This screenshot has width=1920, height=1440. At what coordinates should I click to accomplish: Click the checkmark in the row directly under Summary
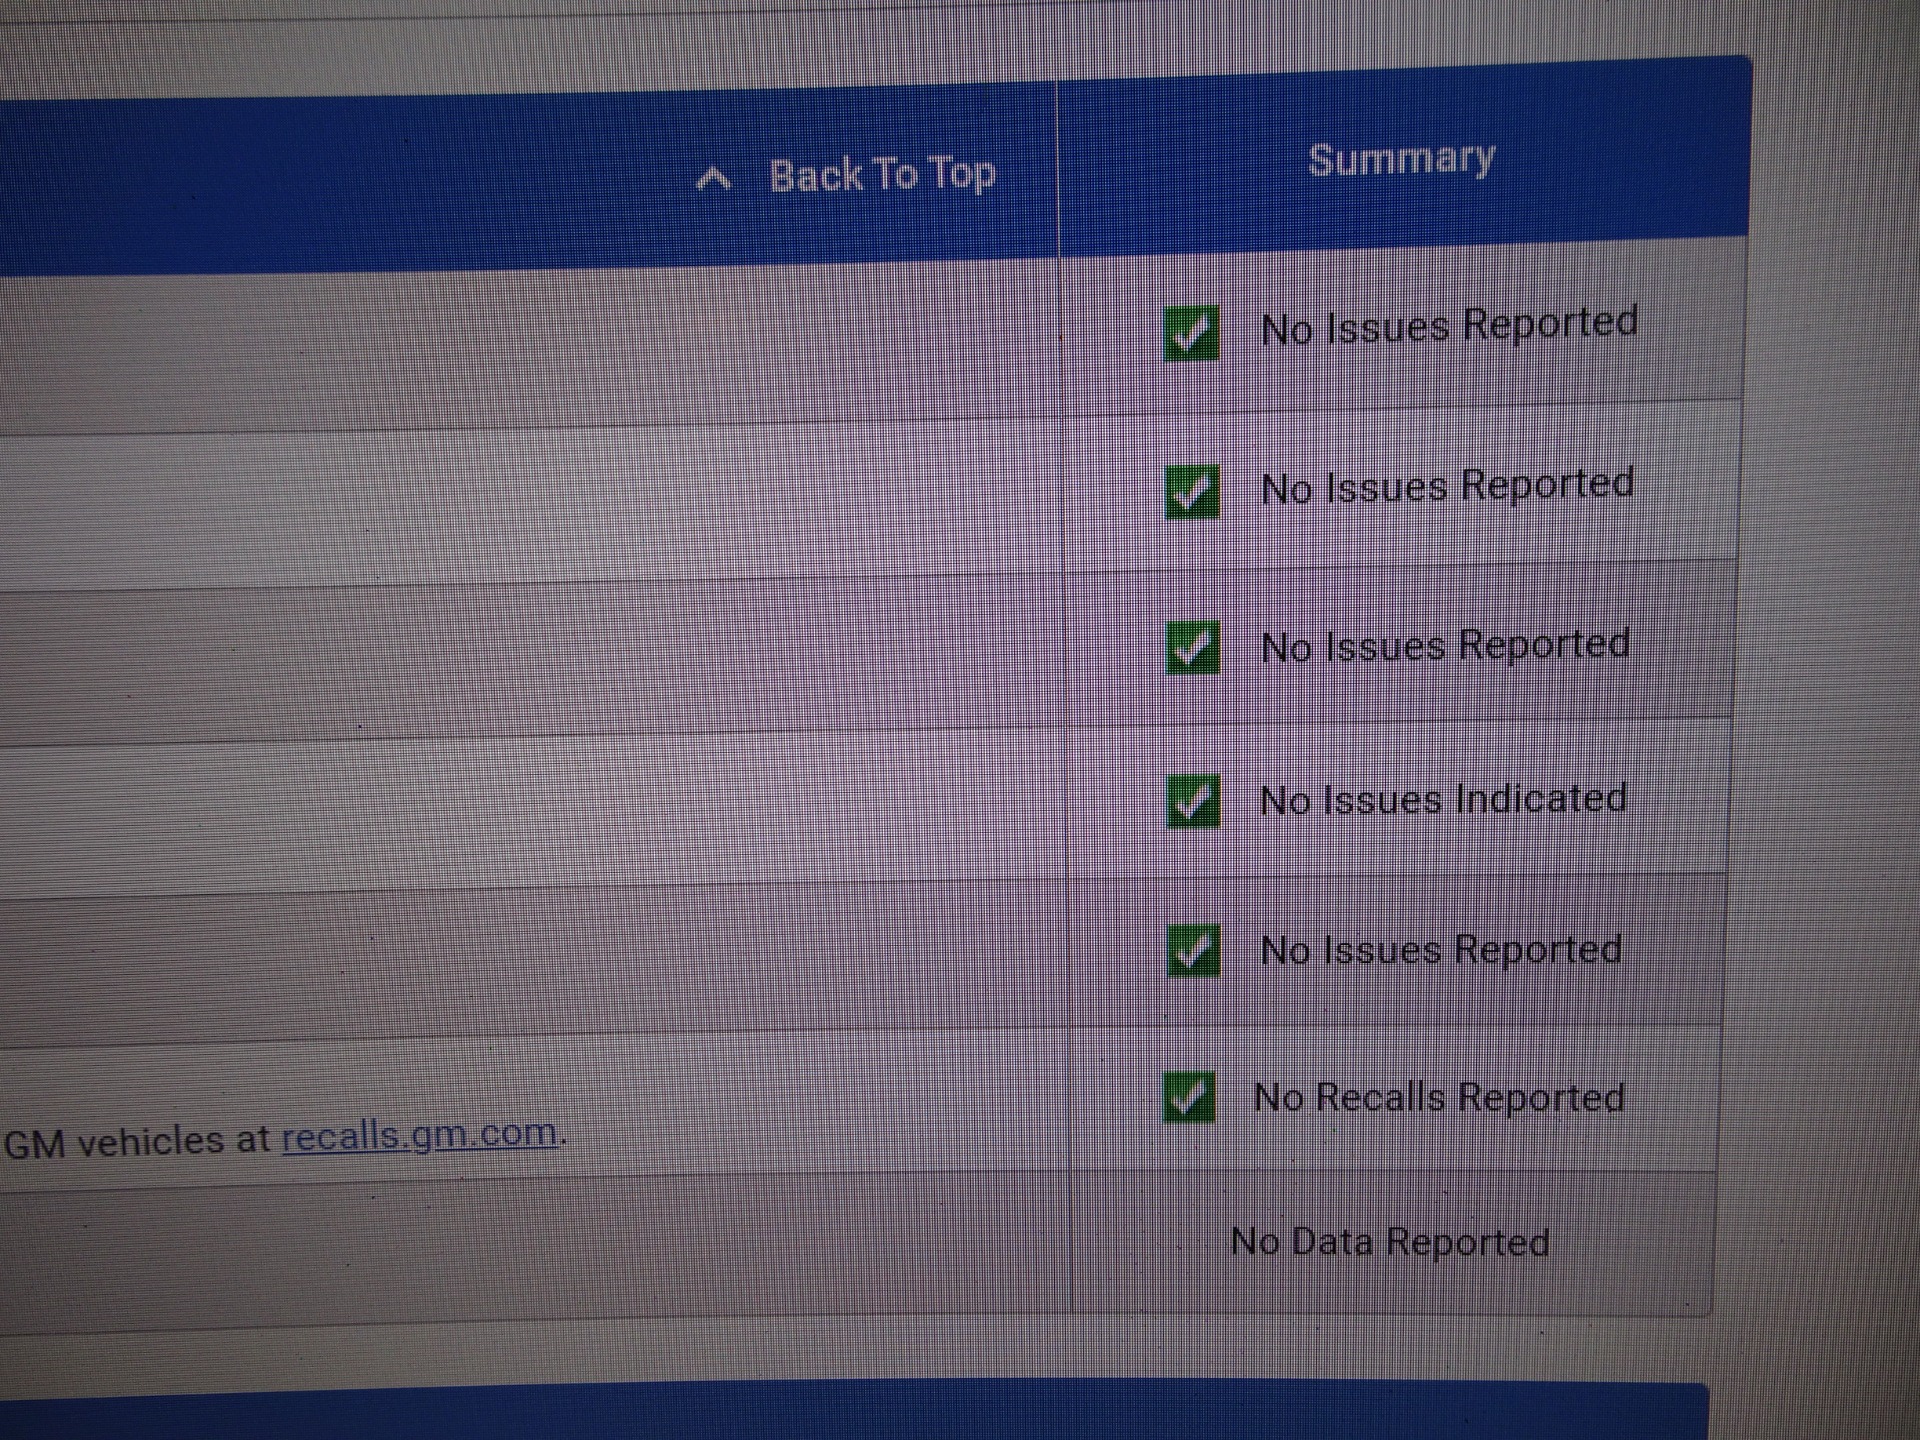1192,332
